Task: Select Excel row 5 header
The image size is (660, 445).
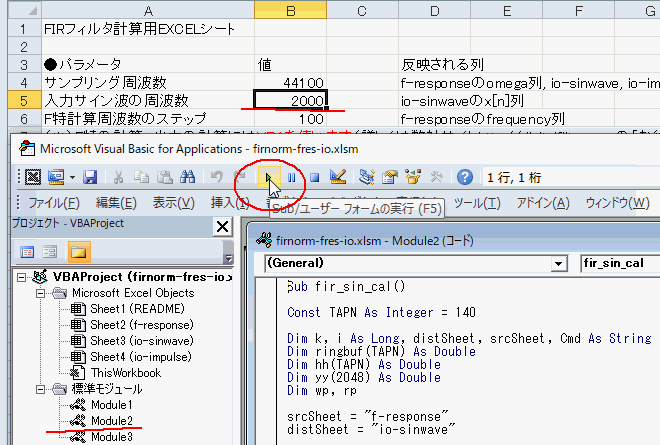Action: tap(24, 101)
